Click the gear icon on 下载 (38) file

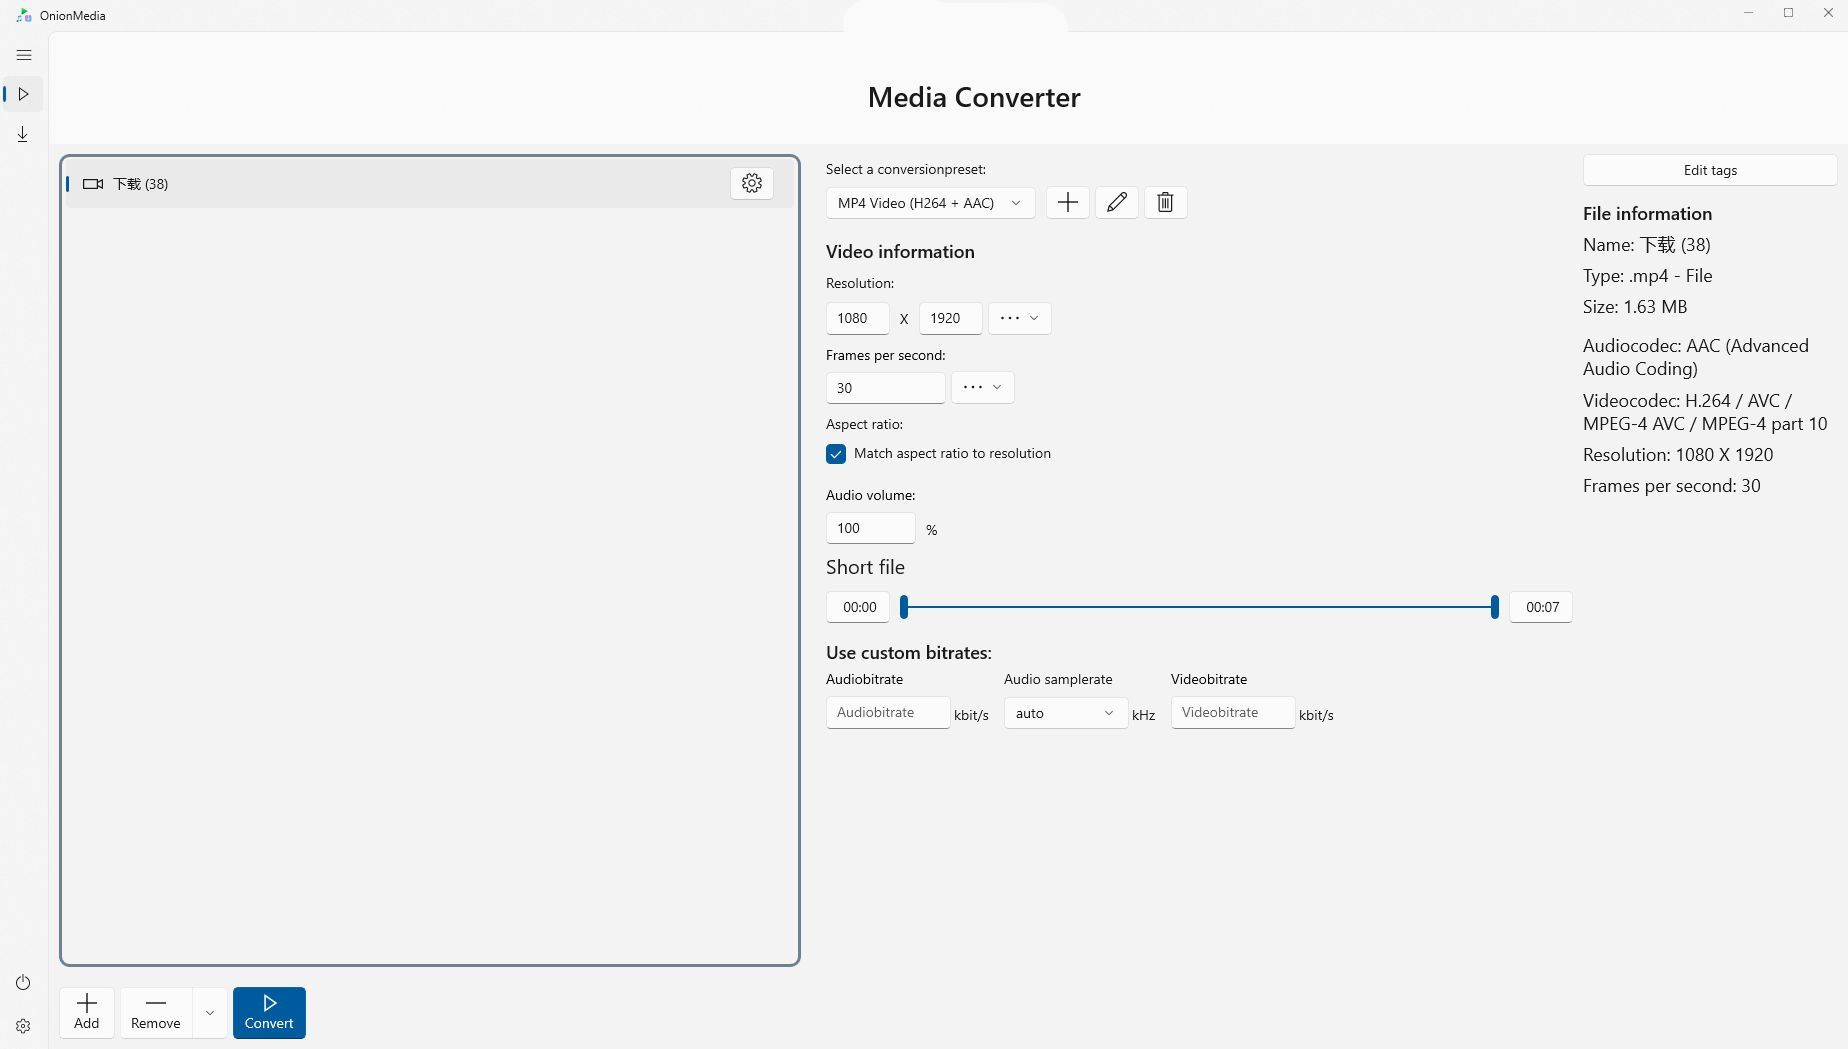pyautogui.click(x=752, y=183)
